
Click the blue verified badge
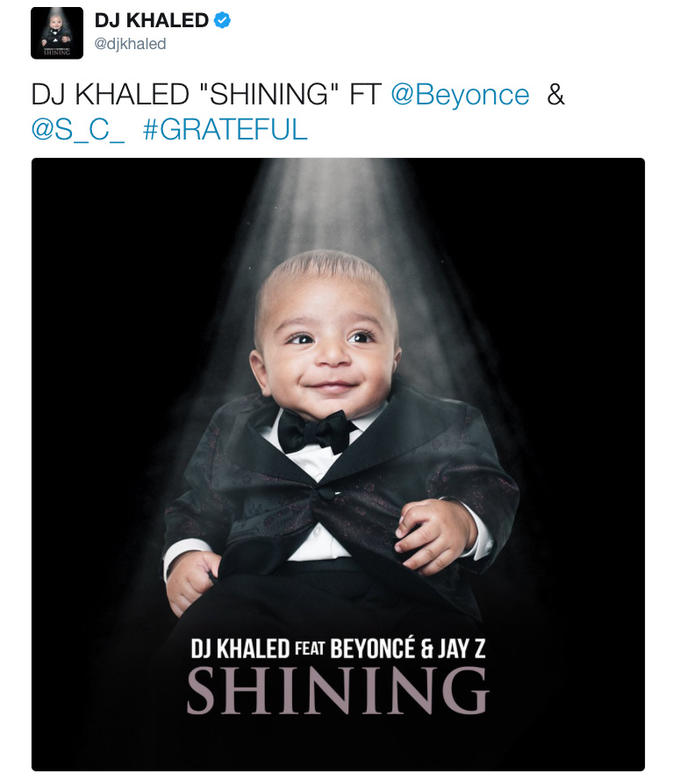click(222, 20)
